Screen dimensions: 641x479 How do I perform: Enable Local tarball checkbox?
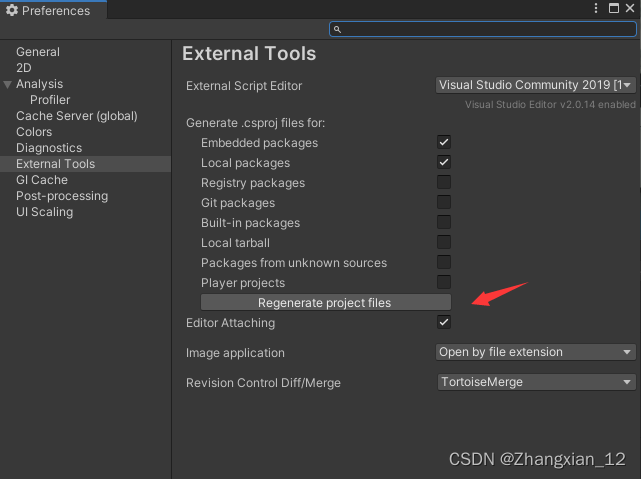coord(444,242)
